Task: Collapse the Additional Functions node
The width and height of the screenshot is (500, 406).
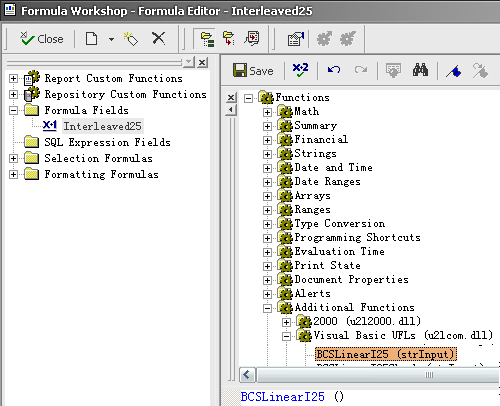Action: point(267,308)
